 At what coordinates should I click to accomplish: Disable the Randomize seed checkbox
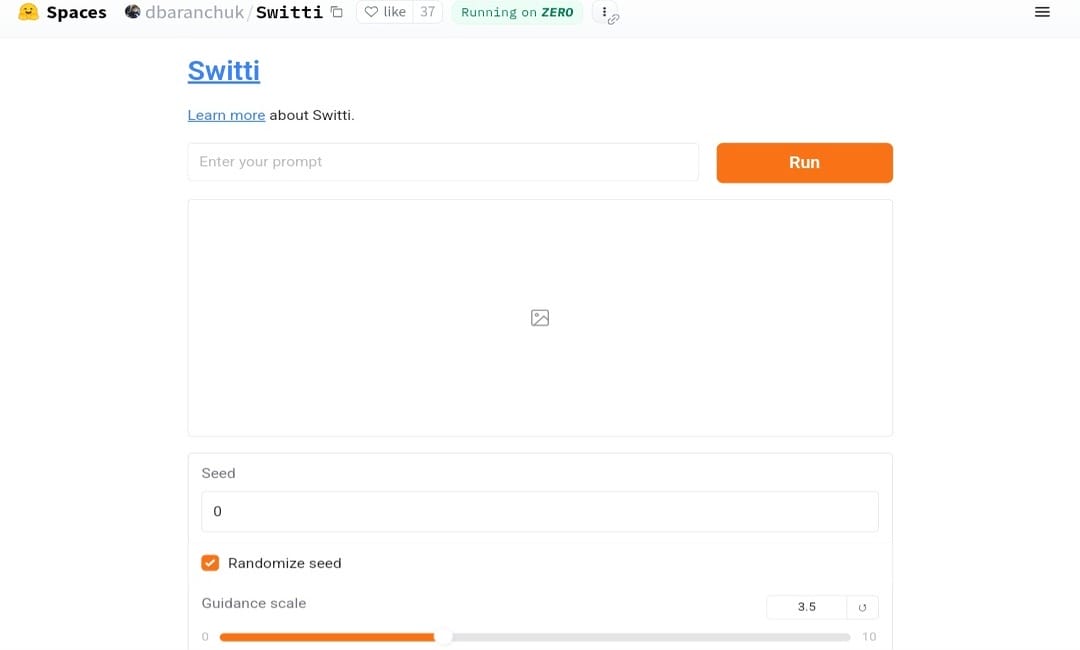[x=210, y=563]
